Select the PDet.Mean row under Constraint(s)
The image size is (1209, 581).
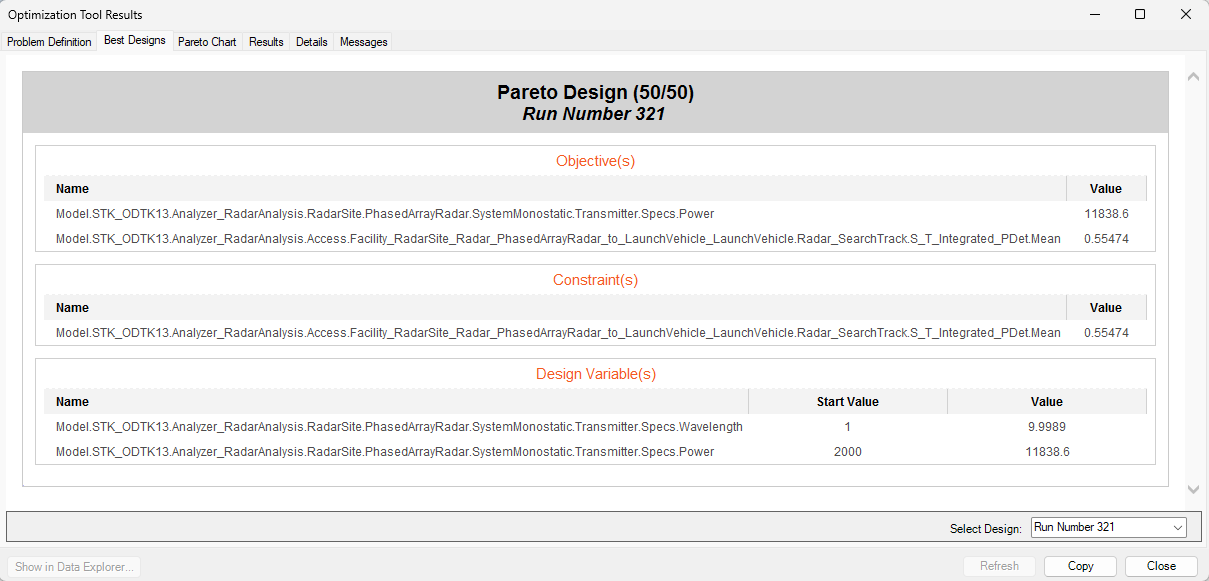pos(557,333)
